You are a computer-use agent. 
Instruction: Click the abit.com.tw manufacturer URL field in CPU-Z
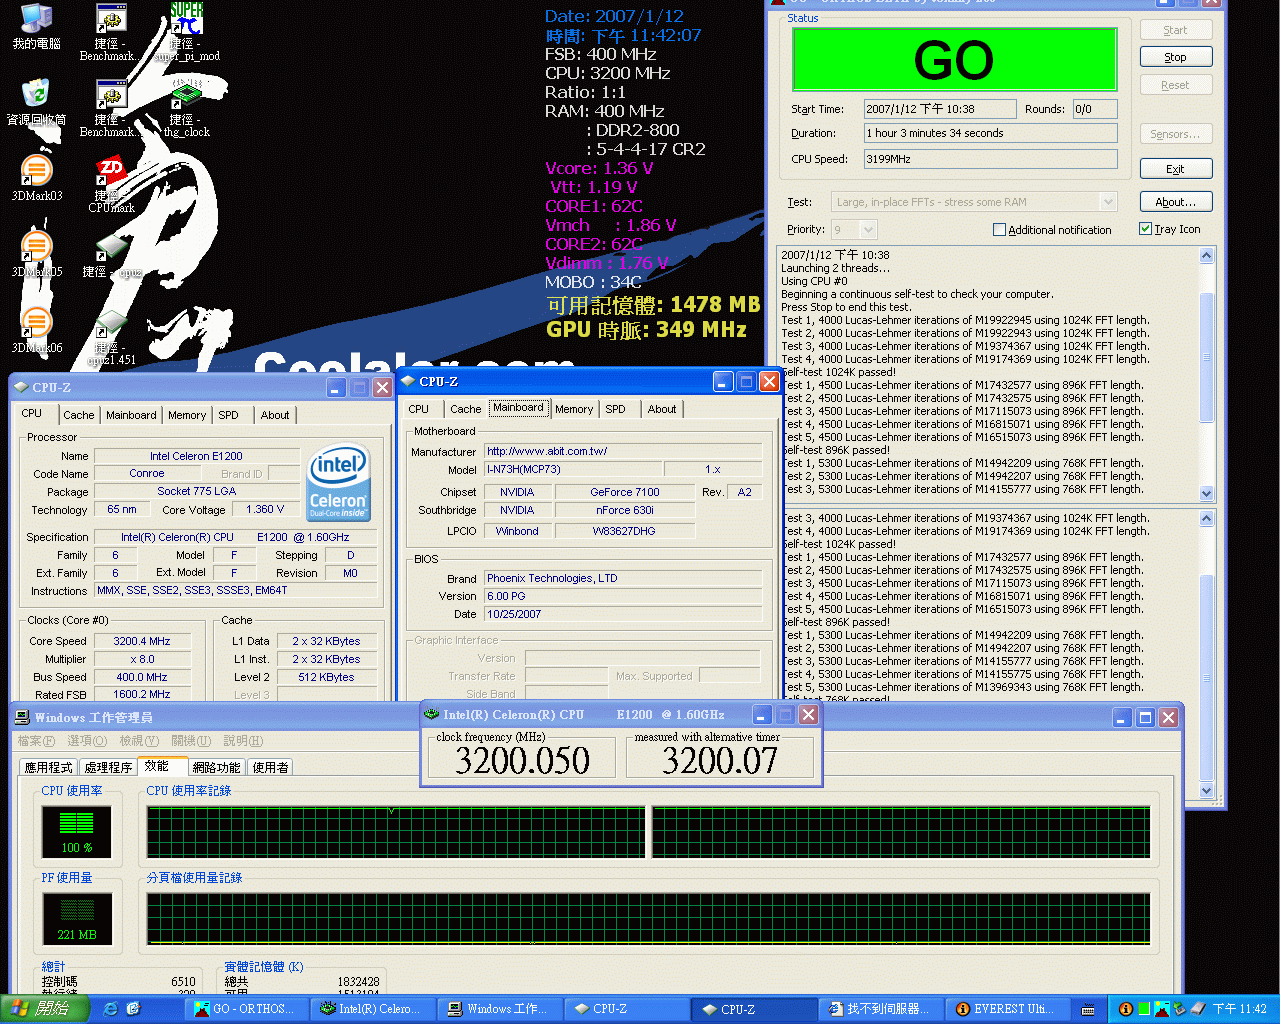[624, 451]
